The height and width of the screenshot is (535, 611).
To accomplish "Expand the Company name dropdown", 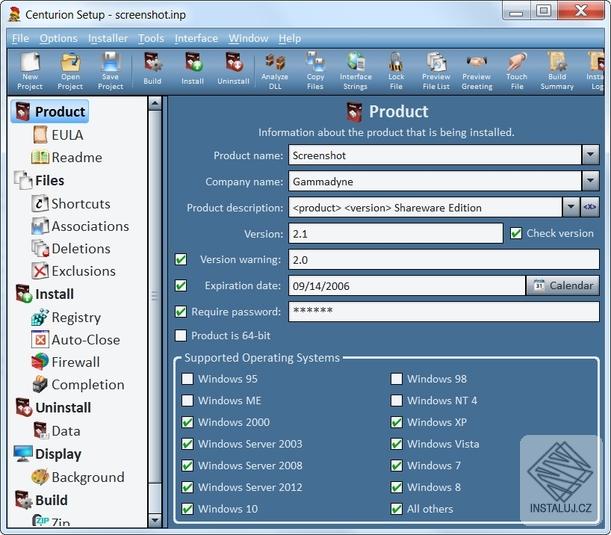I will (x=590, y=181).
